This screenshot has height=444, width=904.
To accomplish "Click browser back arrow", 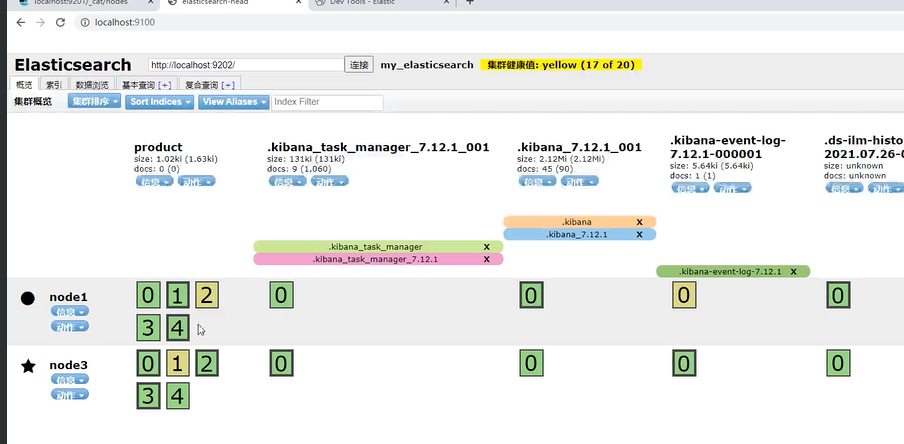I will coord(21,22).
